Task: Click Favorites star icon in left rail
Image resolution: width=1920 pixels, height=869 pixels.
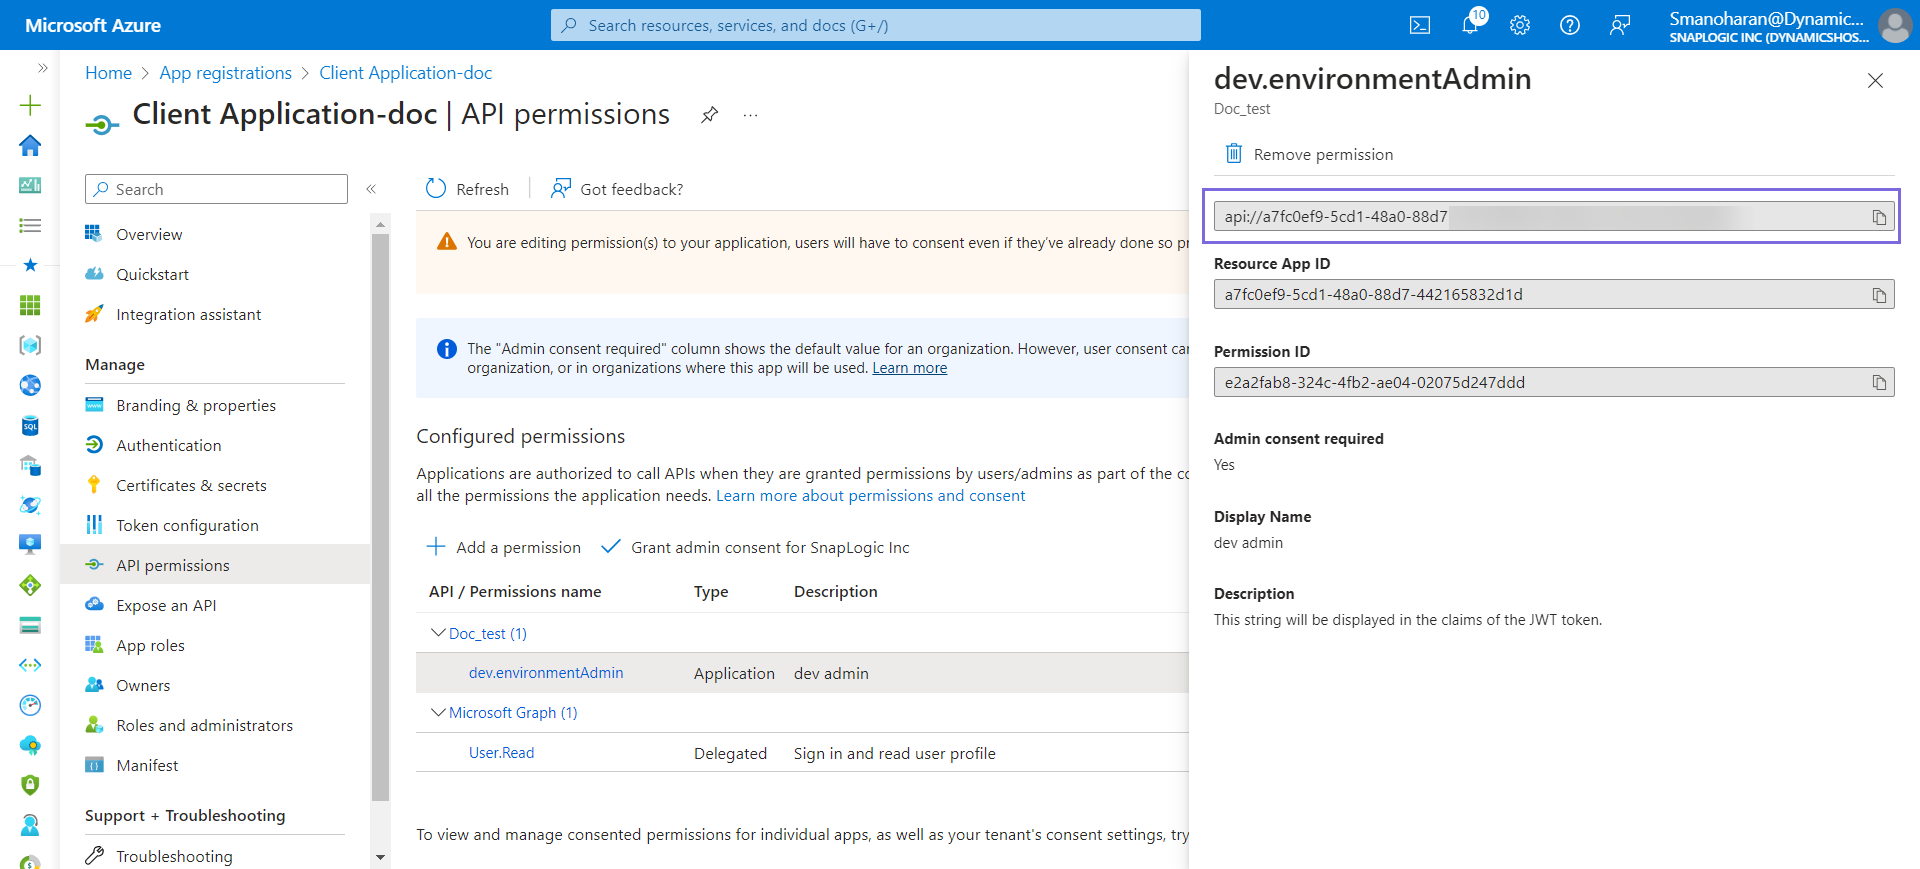Action: 30,265
